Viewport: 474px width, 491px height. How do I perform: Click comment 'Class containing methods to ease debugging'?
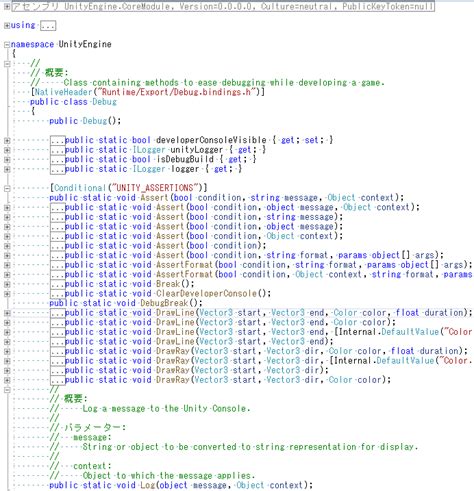coord(224,83)
